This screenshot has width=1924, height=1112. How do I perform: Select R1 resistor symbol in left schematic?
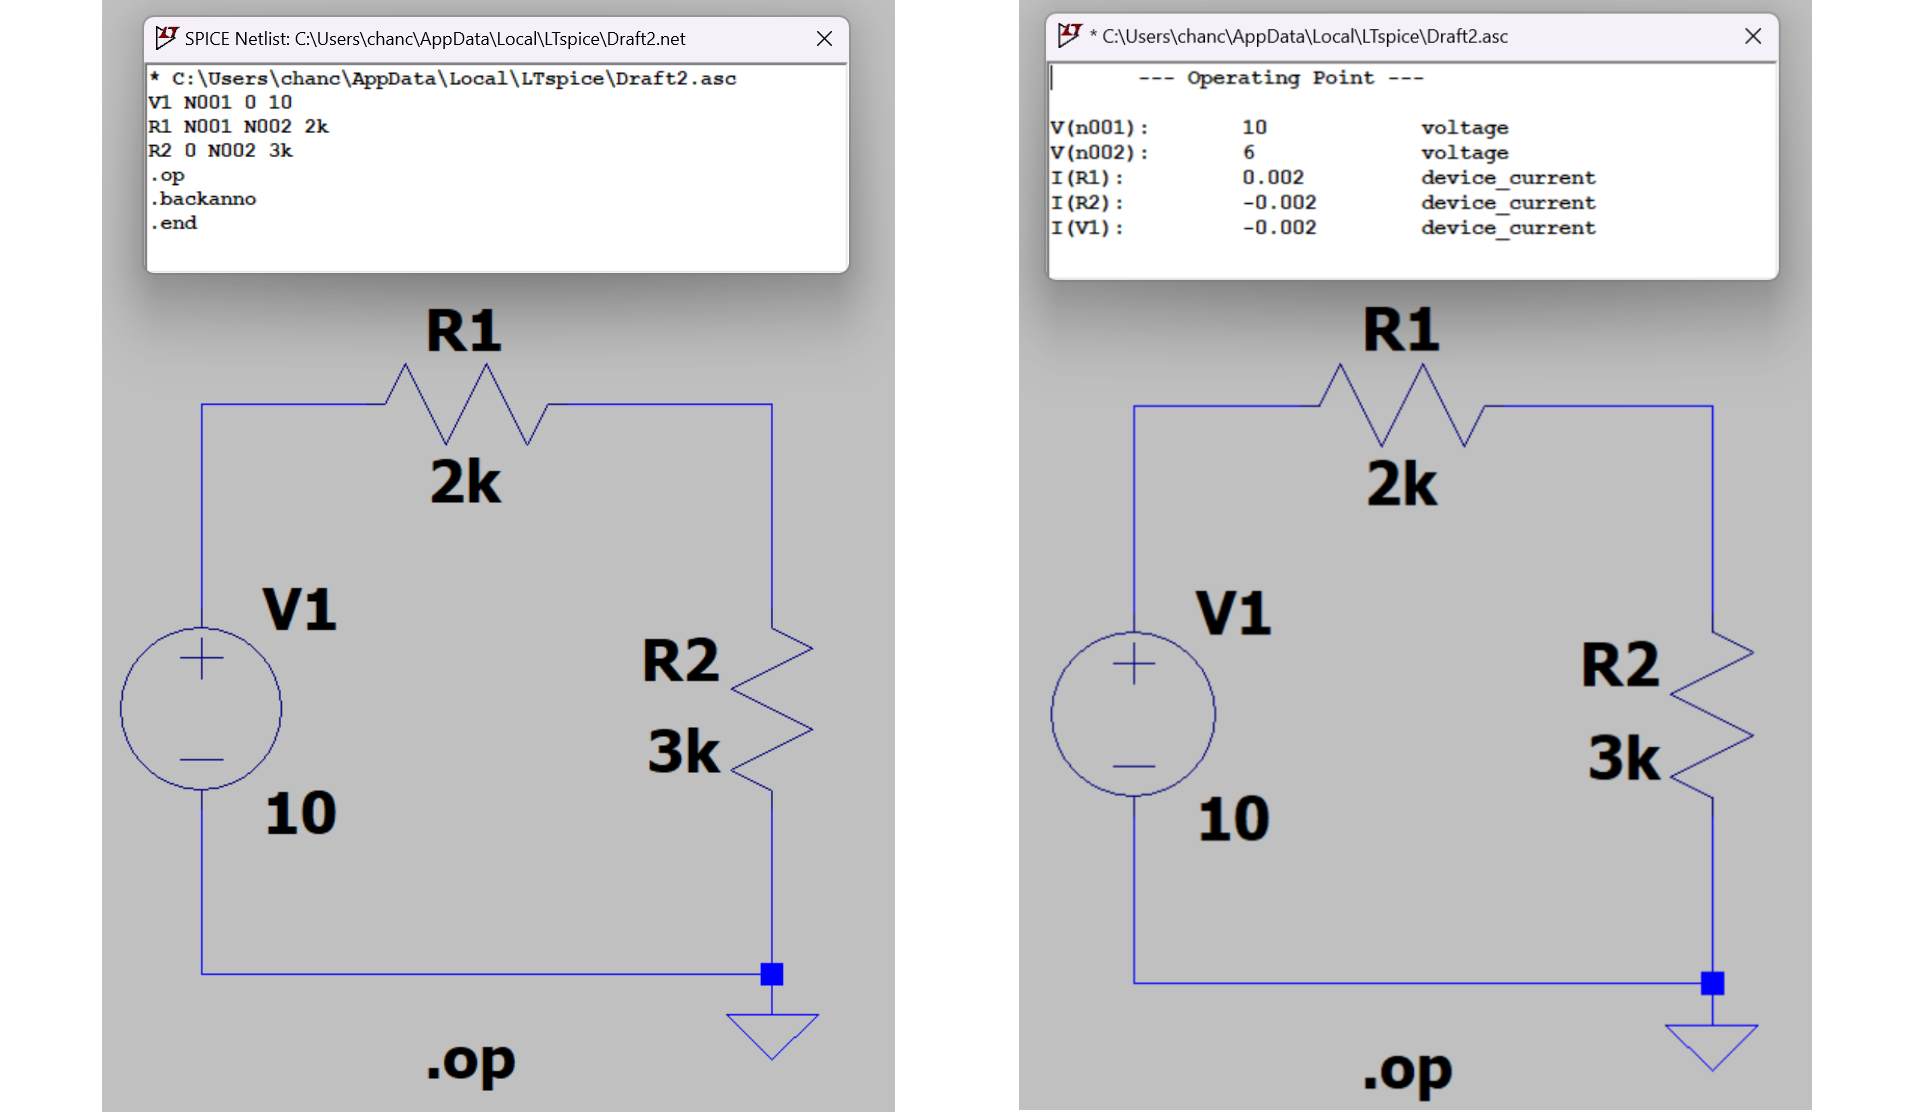tap(466, 405)
